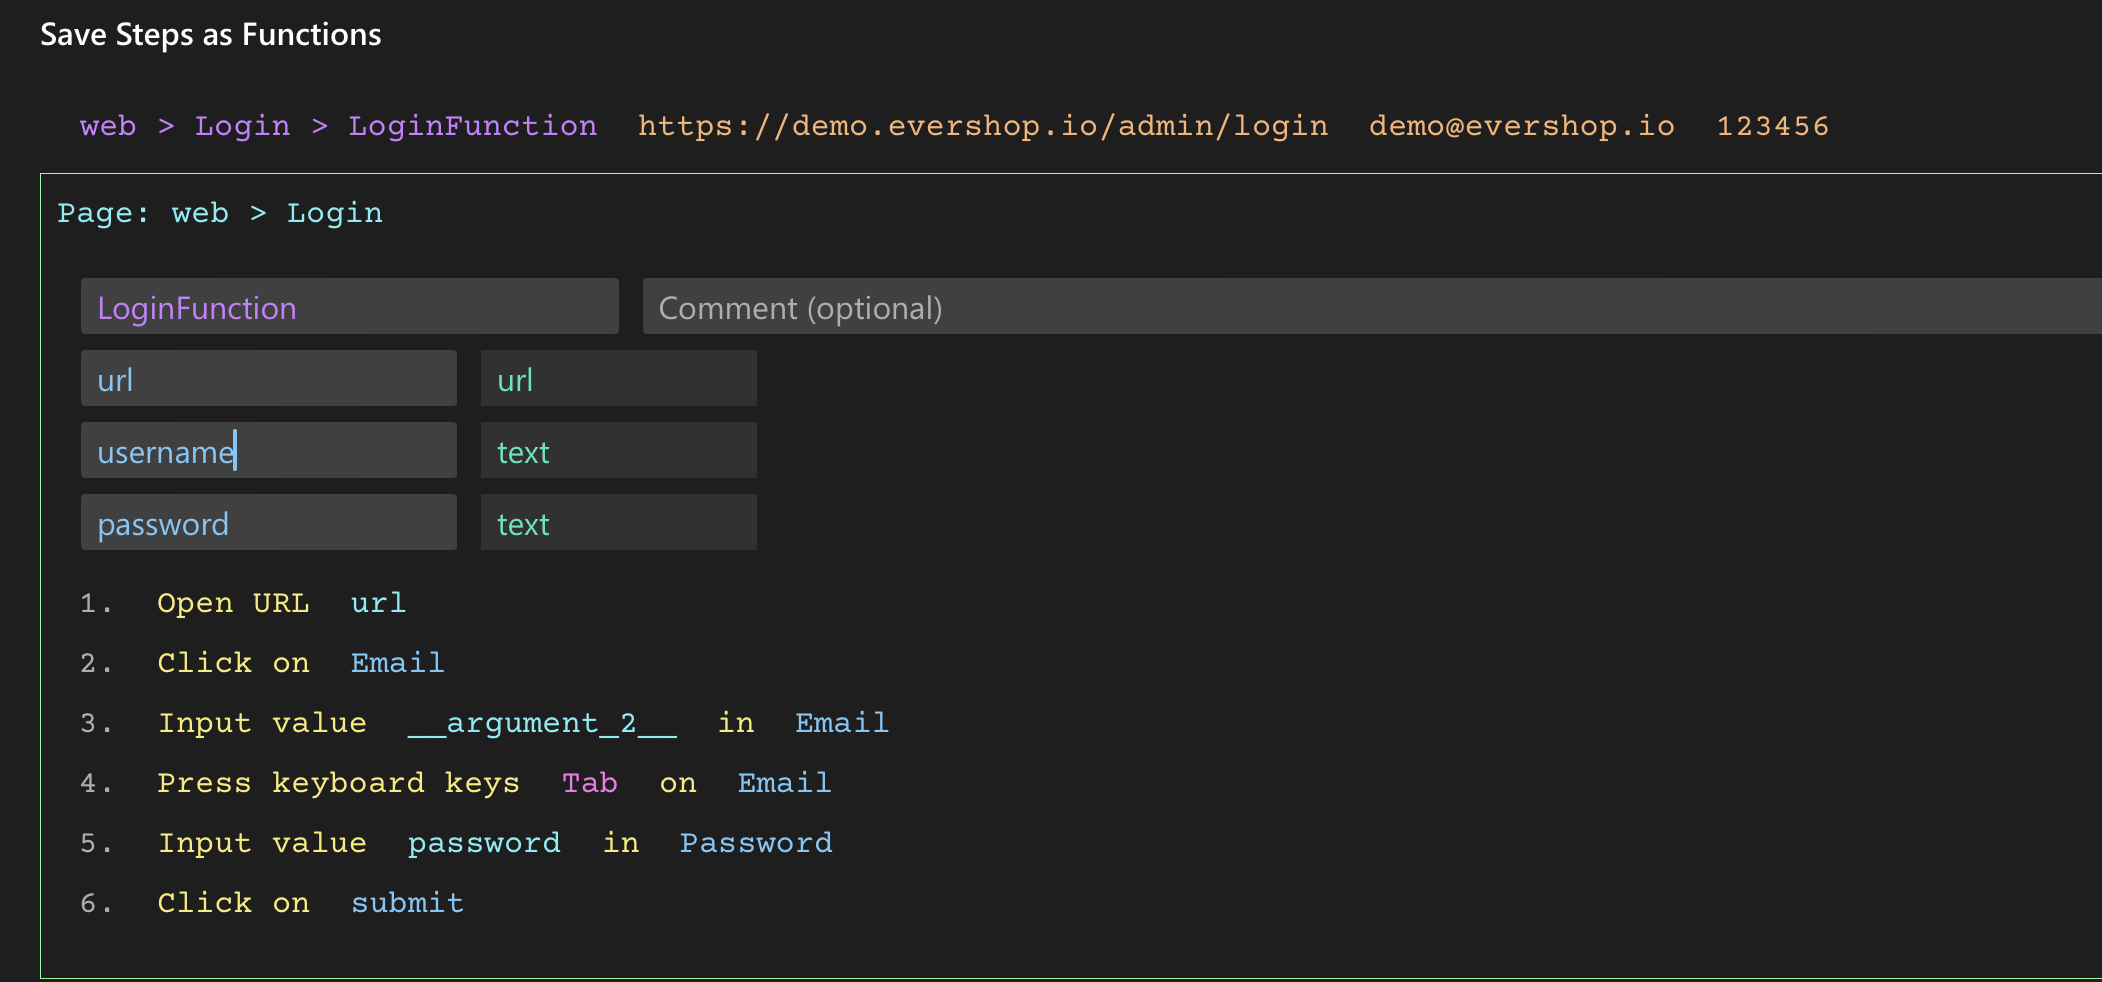Click the demo.evershop.io login URL in header
This screenshot has width=2102, height=982.
982,126
